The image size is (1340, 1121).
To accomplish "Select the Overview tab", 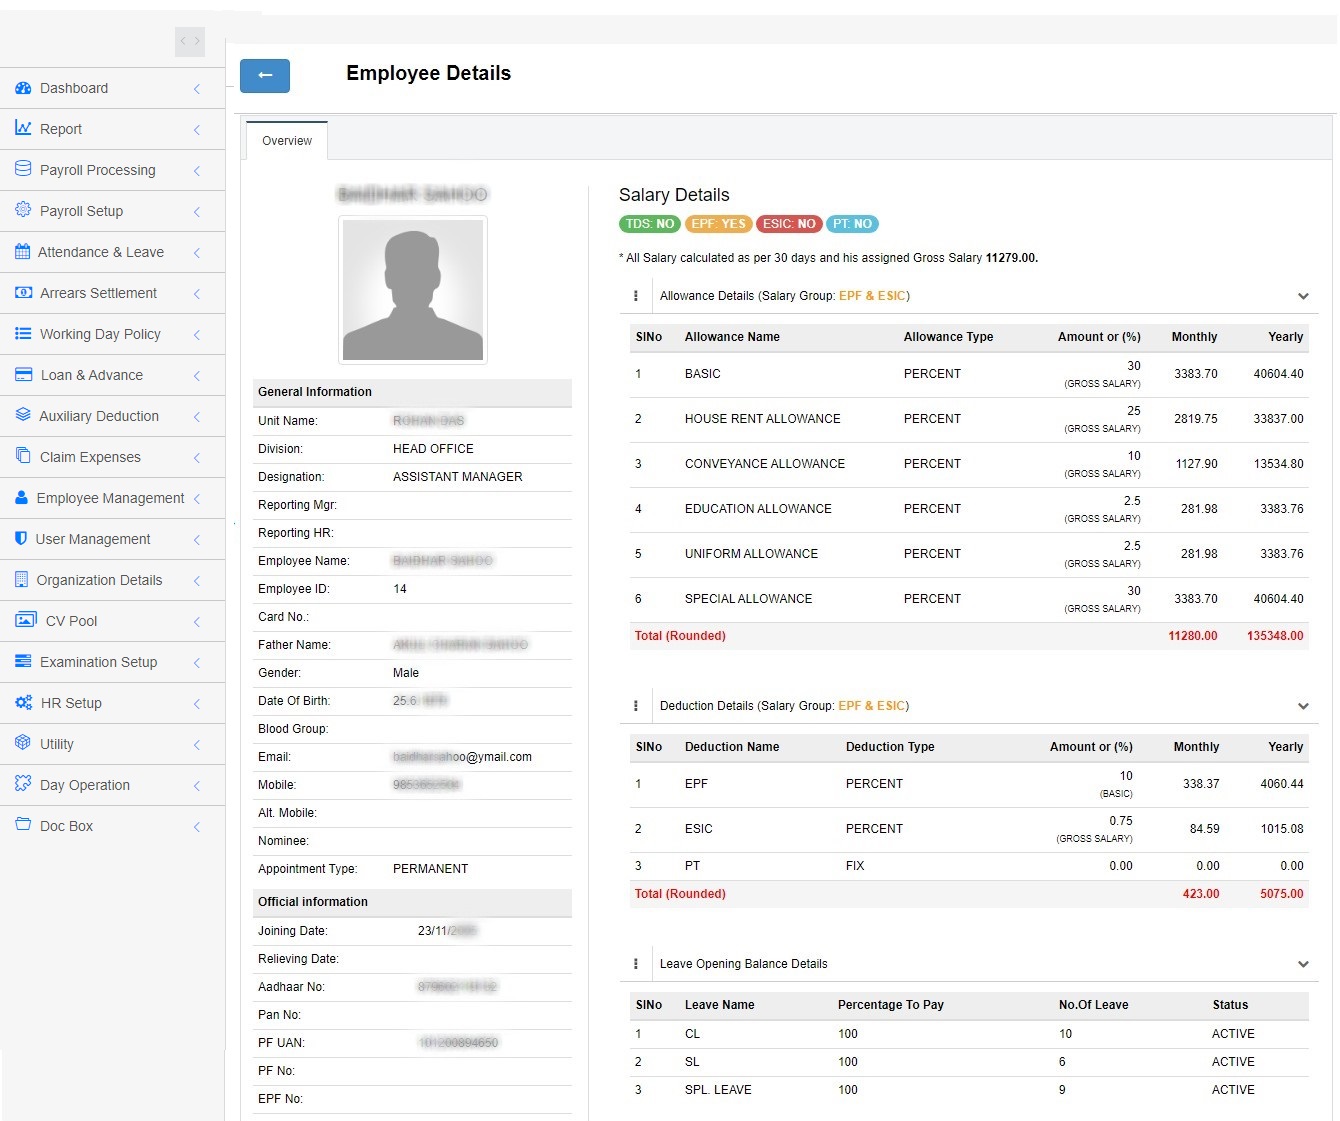I will (x=287, y=141).
